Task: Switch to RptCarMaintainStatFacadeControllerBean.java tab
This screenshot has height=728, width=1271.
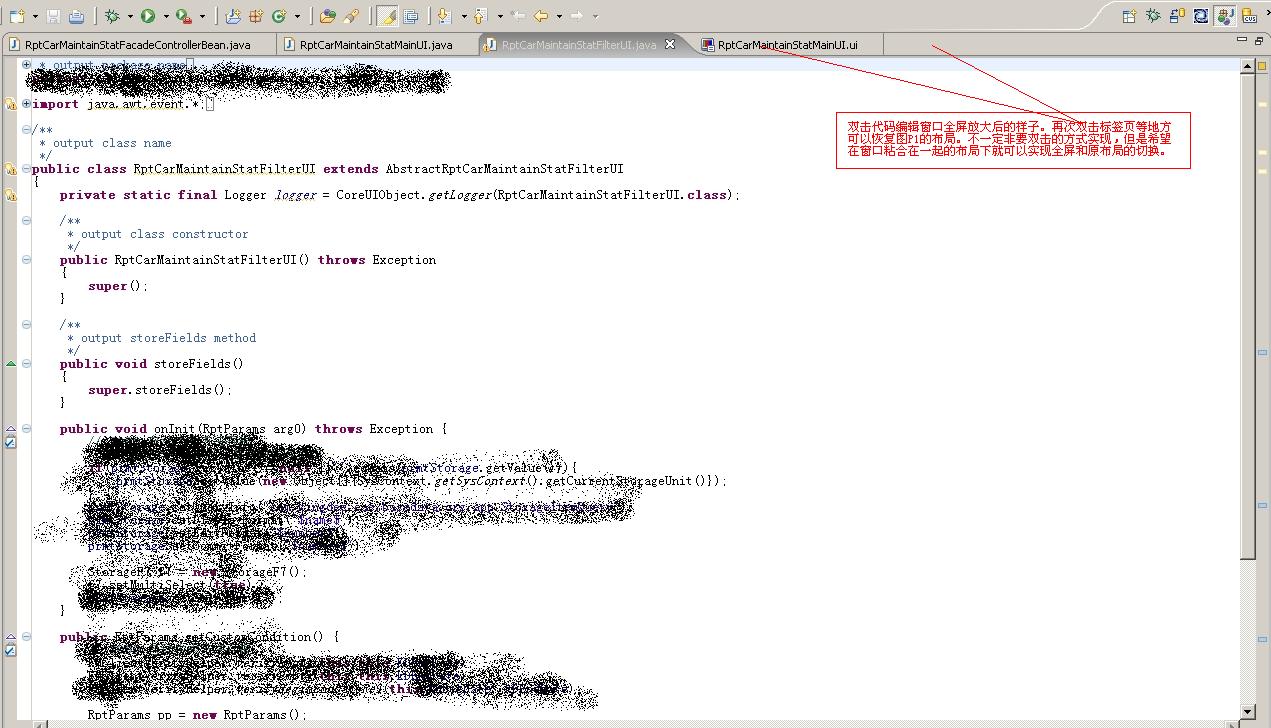Action: point(137,45)
